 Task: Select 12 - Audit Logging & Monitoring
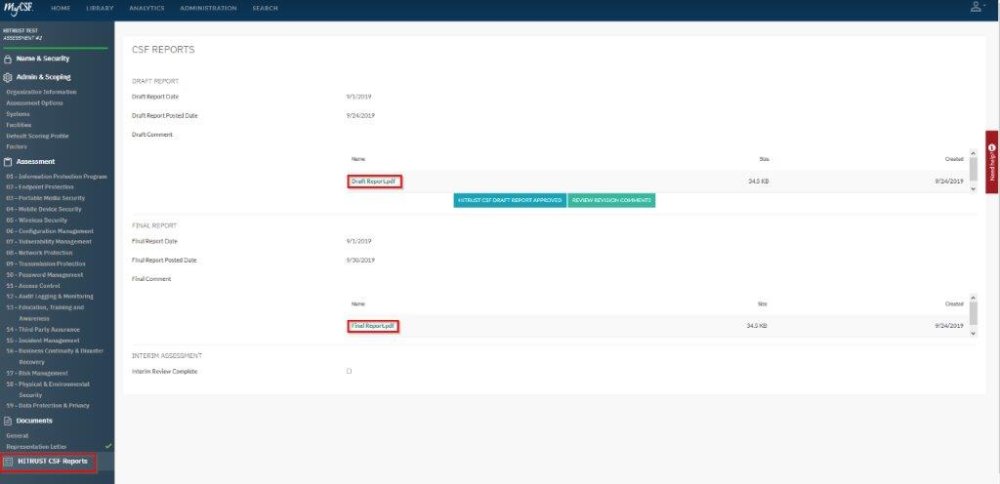click(50, 297)
